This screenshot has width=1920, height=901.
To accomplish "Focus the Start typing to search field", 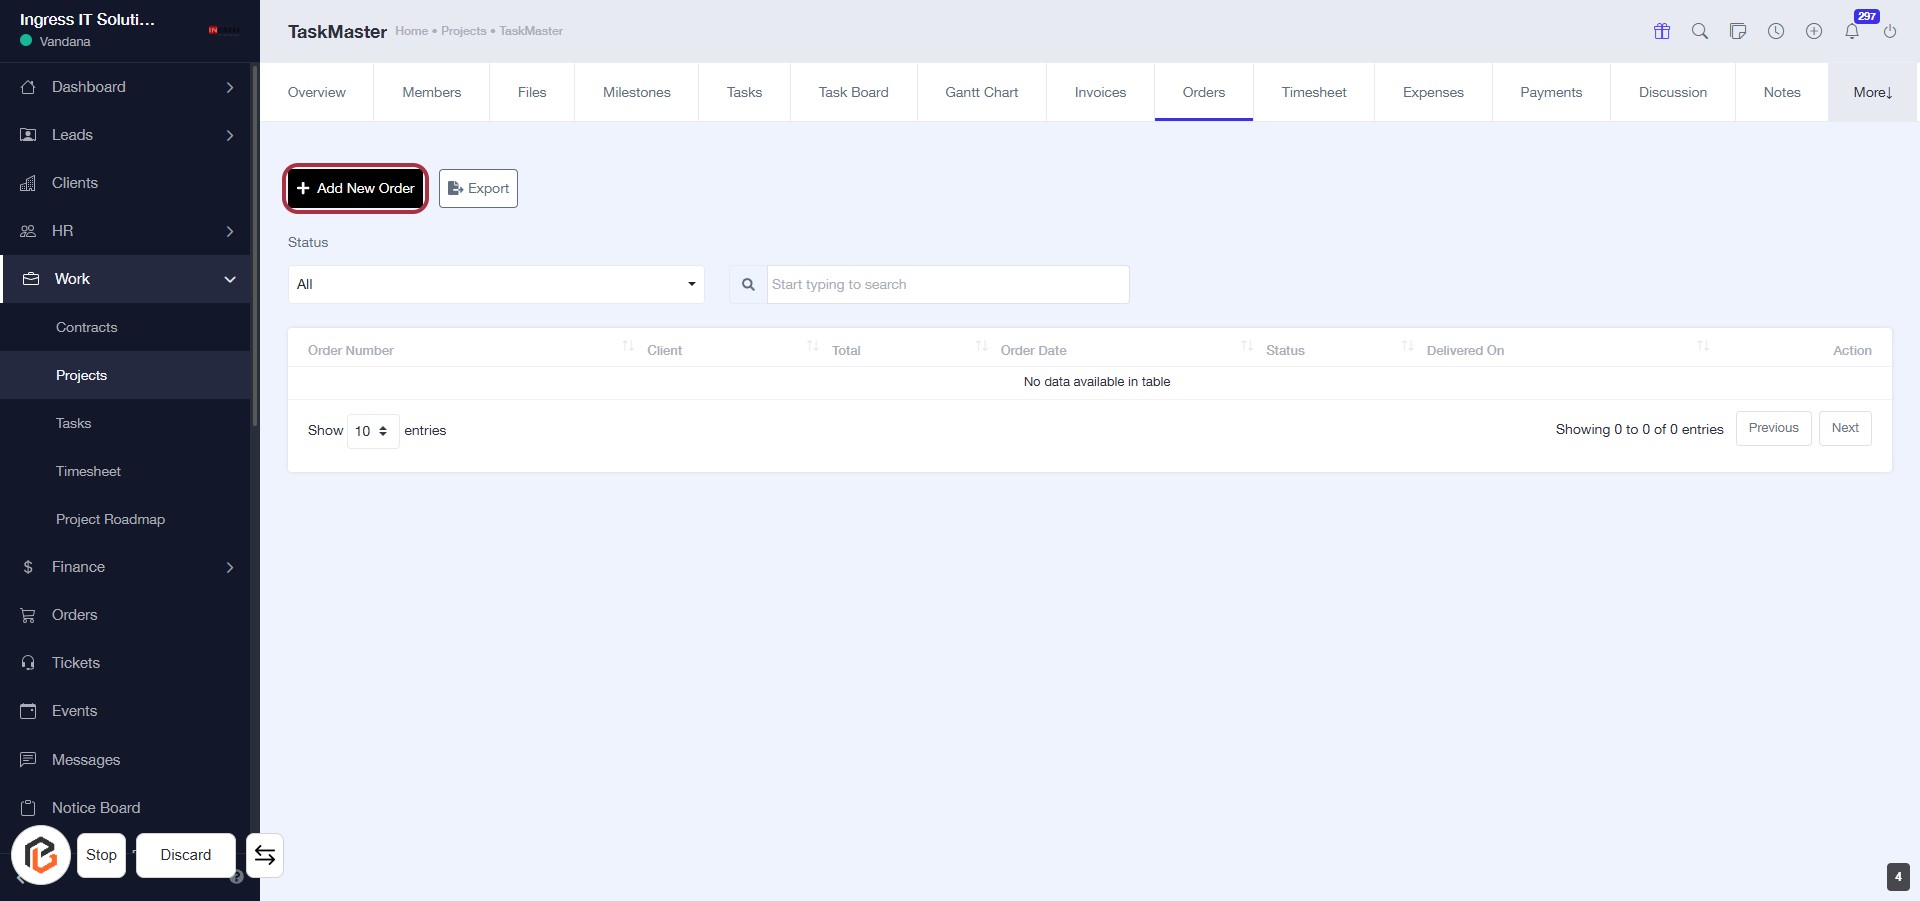I will [x=947, y=284].
